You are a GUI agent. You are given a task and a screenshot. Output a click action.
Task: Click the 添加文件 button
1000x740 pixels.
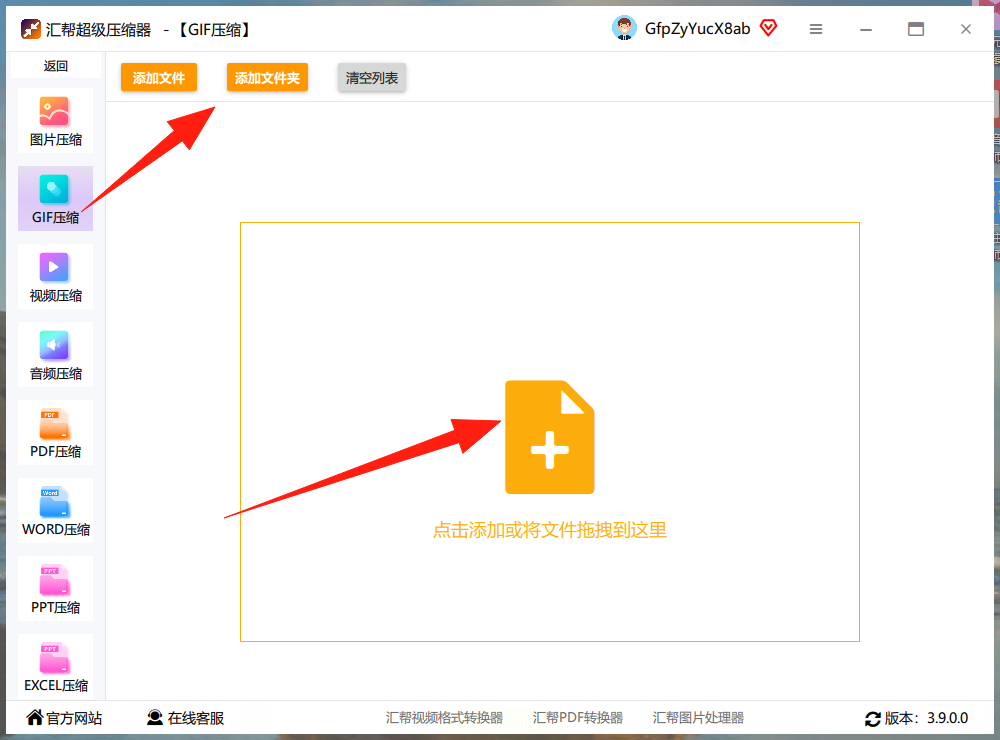pyautogui.click(x=159, y=78)
